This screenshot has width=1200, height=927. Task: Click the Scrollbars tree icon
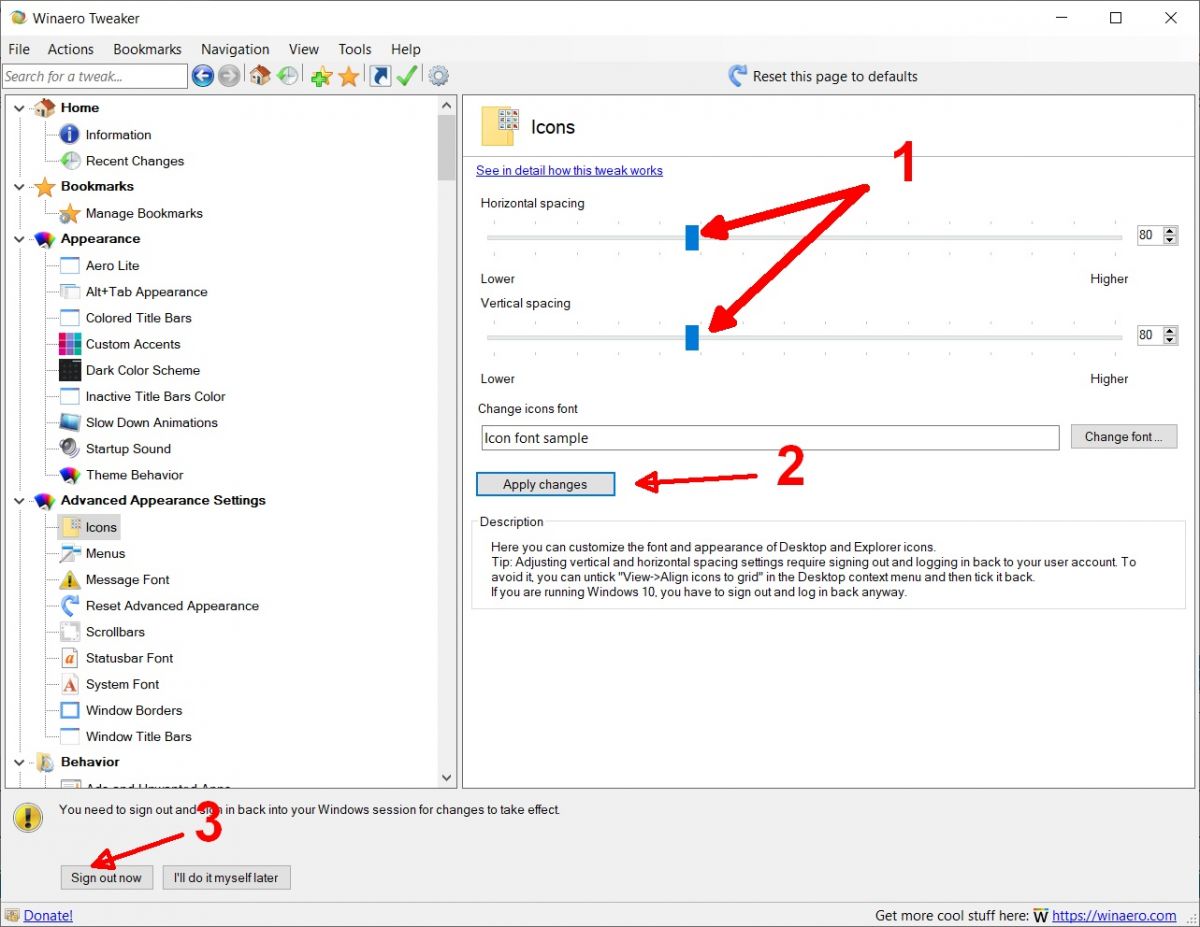pos(69,632)
